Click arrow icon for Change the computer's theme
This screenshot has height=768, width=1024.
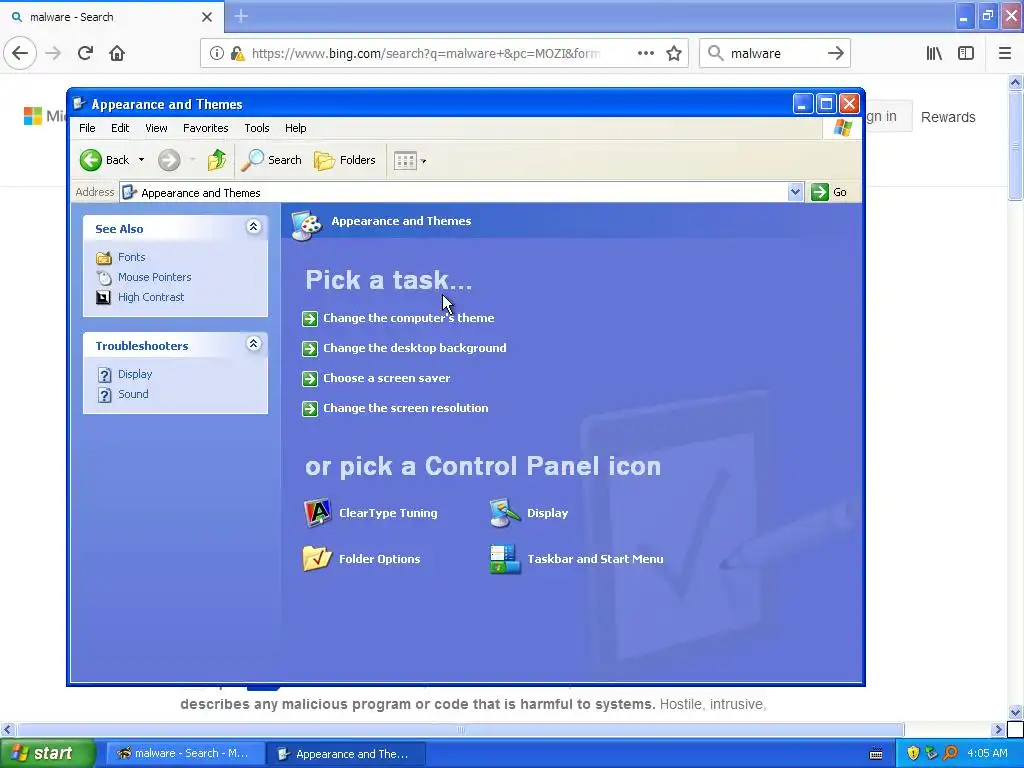[310, 319]
